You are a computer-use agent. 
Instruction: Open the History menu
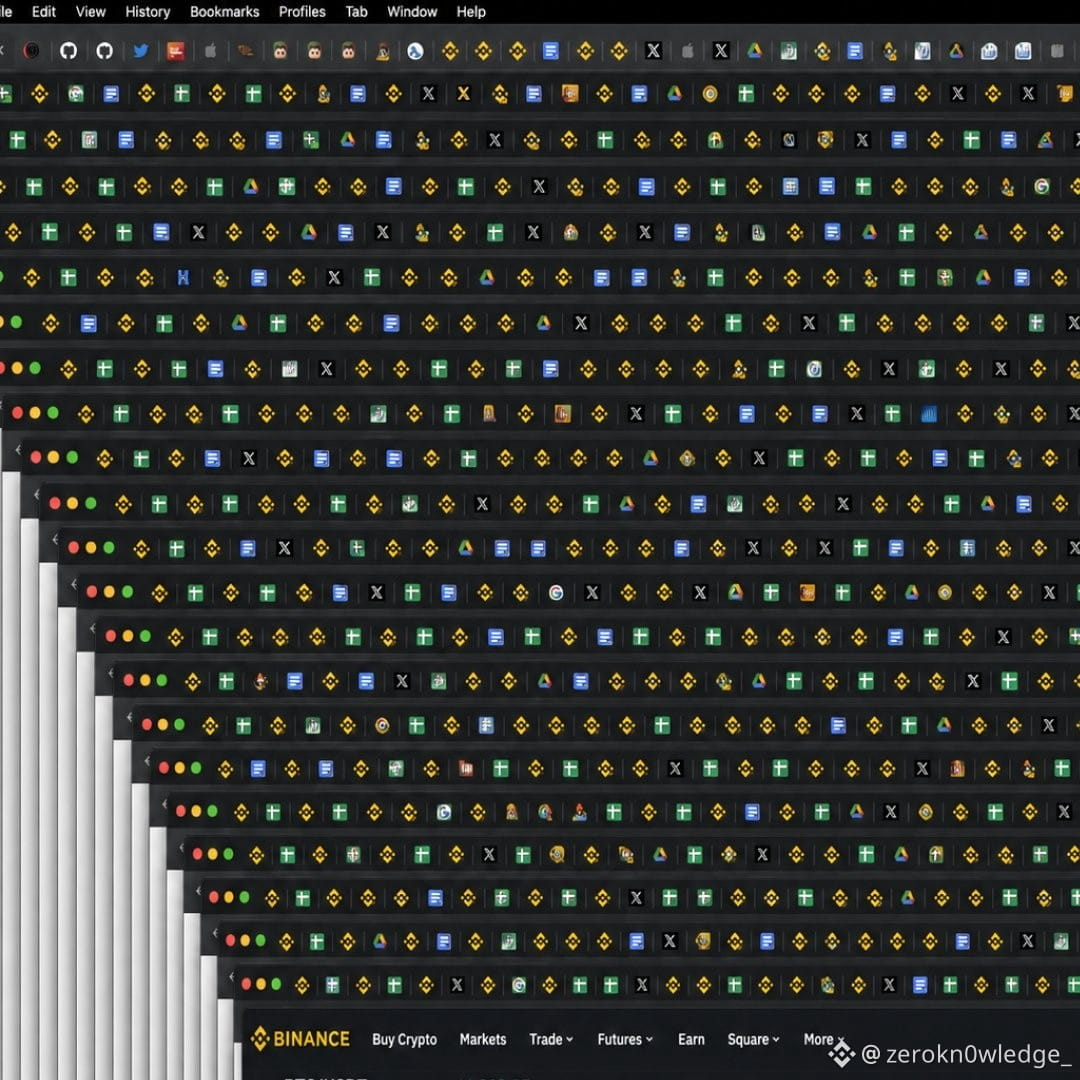147,12
